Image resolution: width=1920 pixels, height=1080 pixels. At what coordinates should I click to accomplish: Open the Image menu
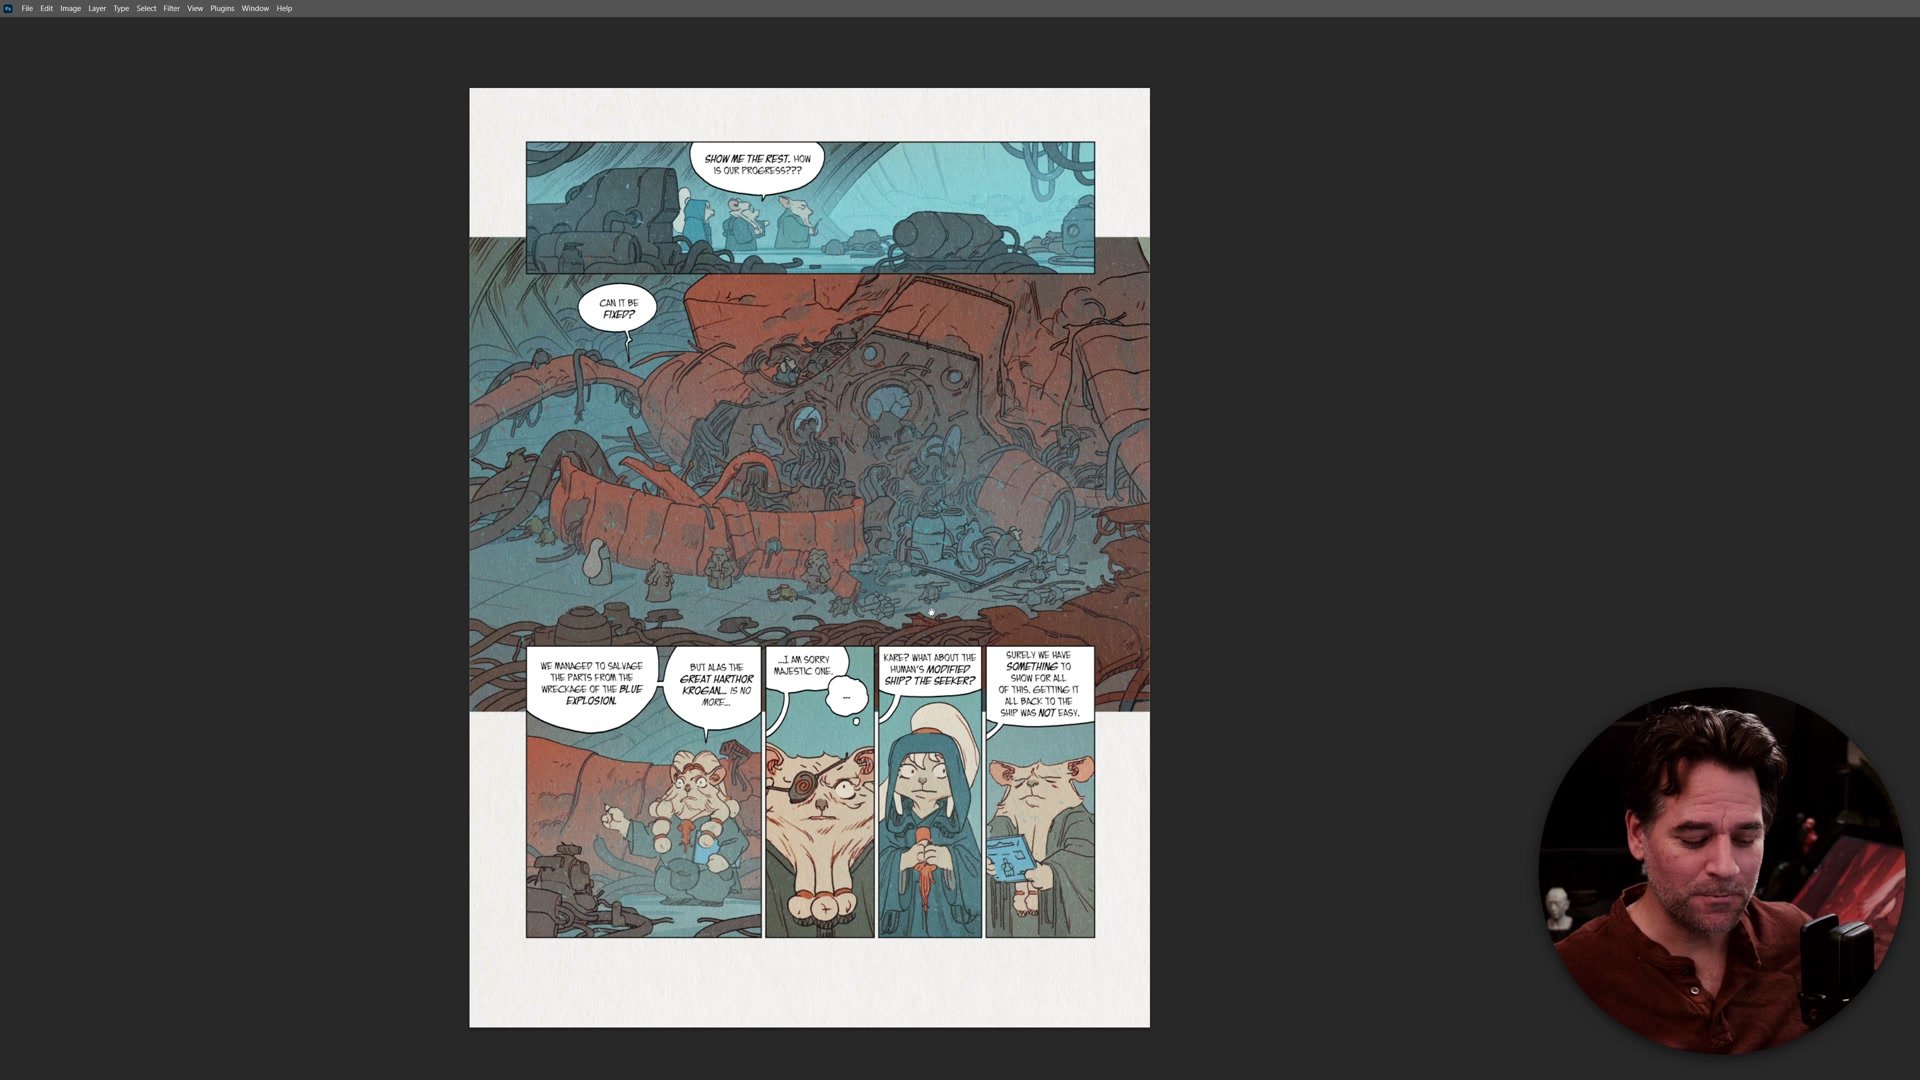point(70,8)
